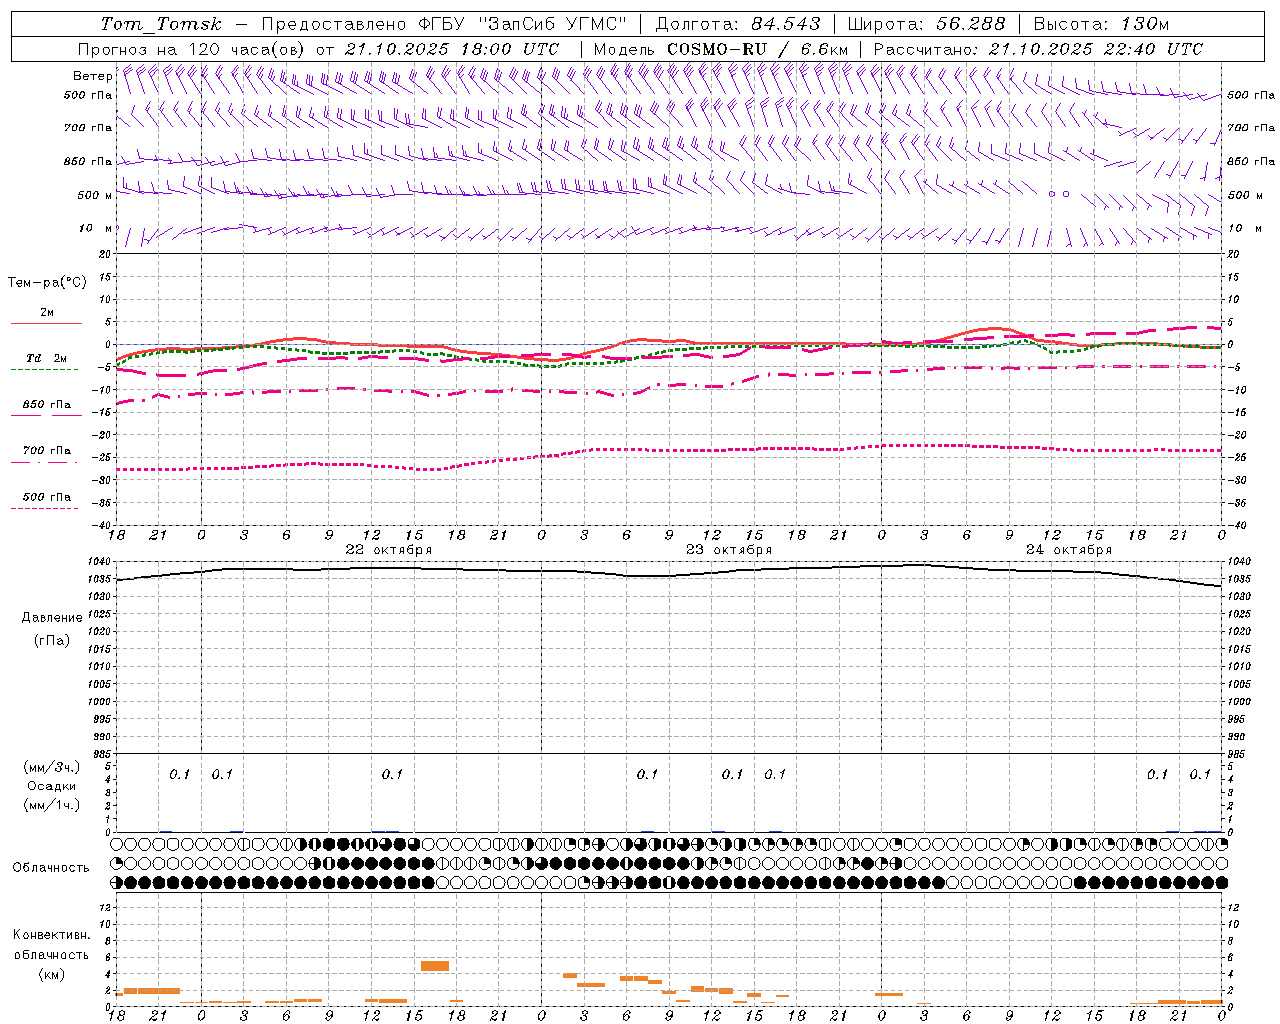
Task: Click the '700 гПа' dash-dot temperature legend entry
Action: point(46,451)
